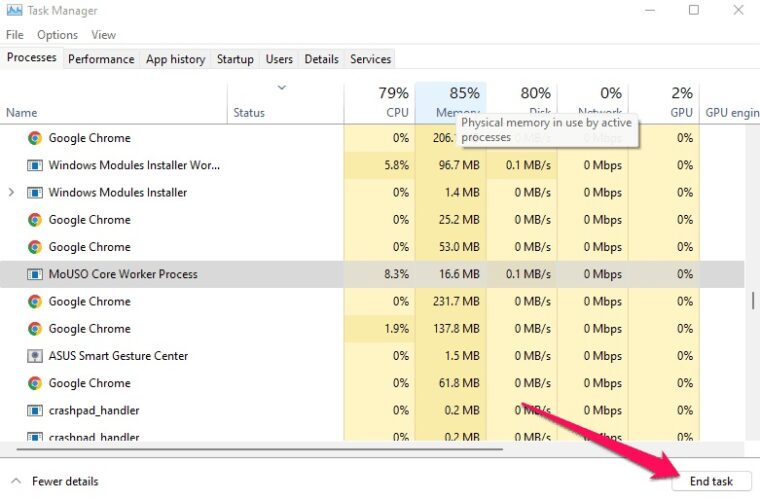Screen dimensions: 760x500
Task: Sort by the 80% Disk column
Action: [522, 103]
